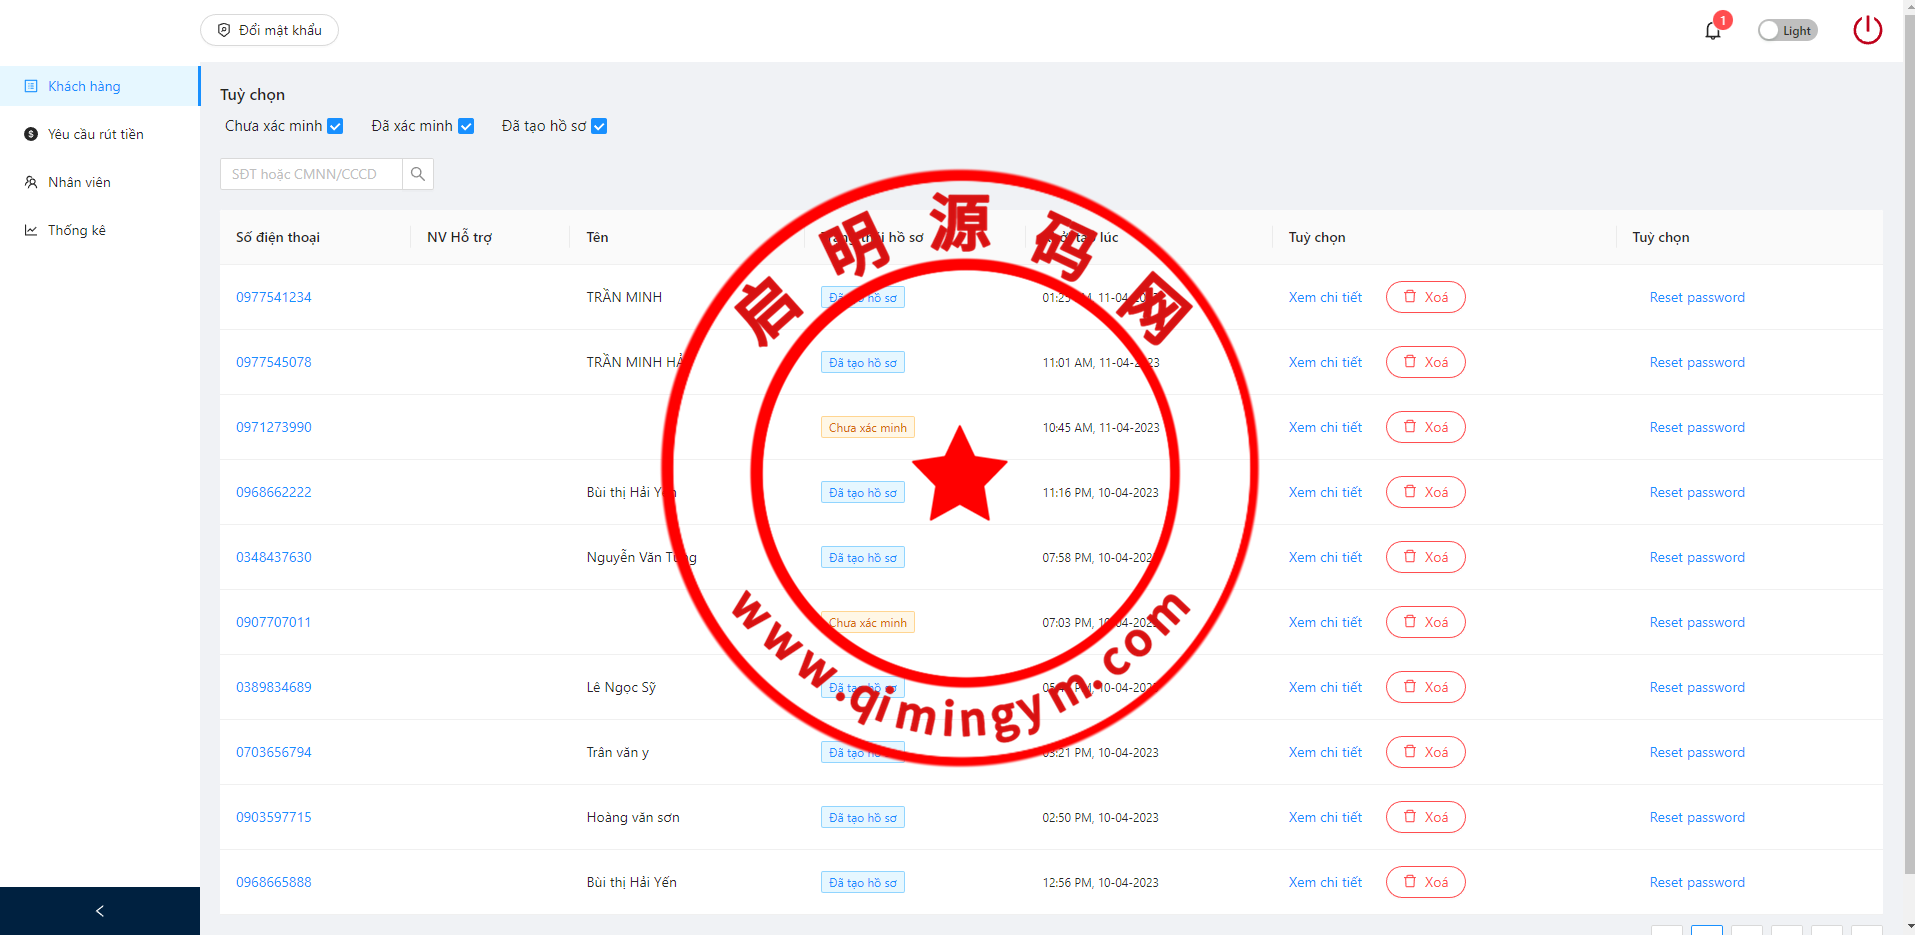The image size is (1915, 935).
Task: Click the search magnifier icon
Action: click(x=418, y=174)
